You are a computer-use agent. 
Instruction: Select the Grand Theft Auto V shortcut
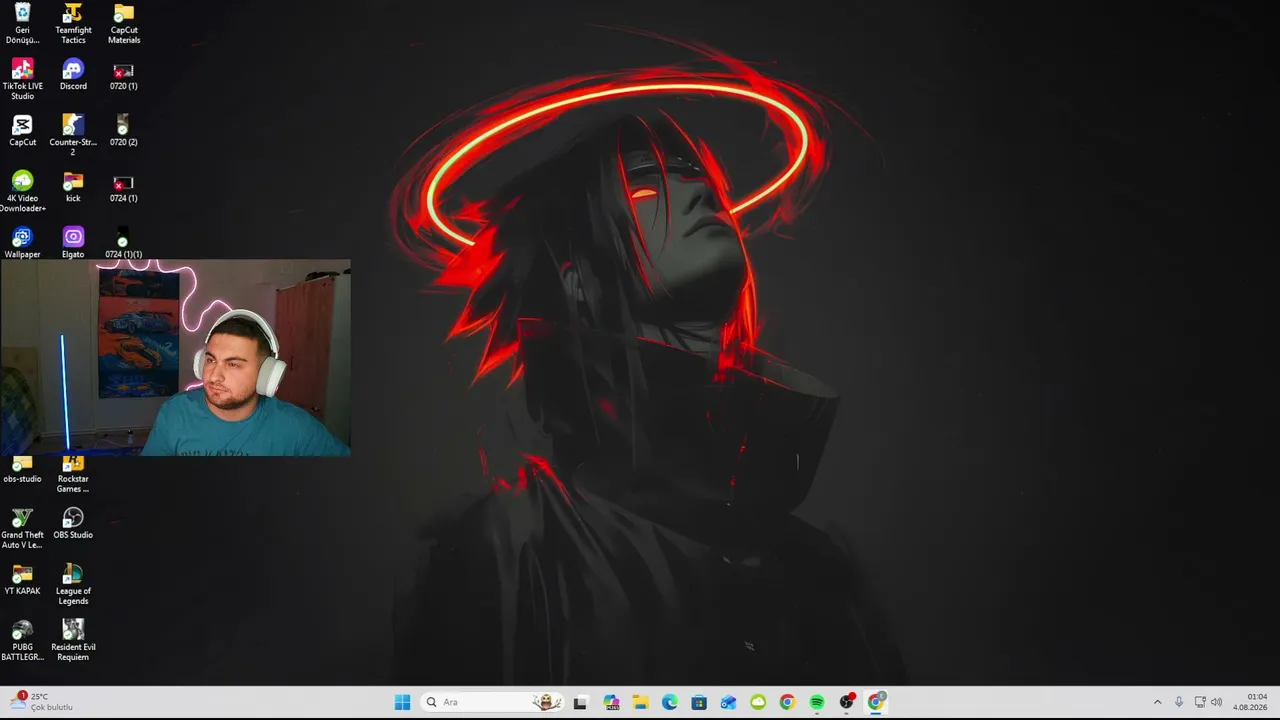(x=22, y=529)
